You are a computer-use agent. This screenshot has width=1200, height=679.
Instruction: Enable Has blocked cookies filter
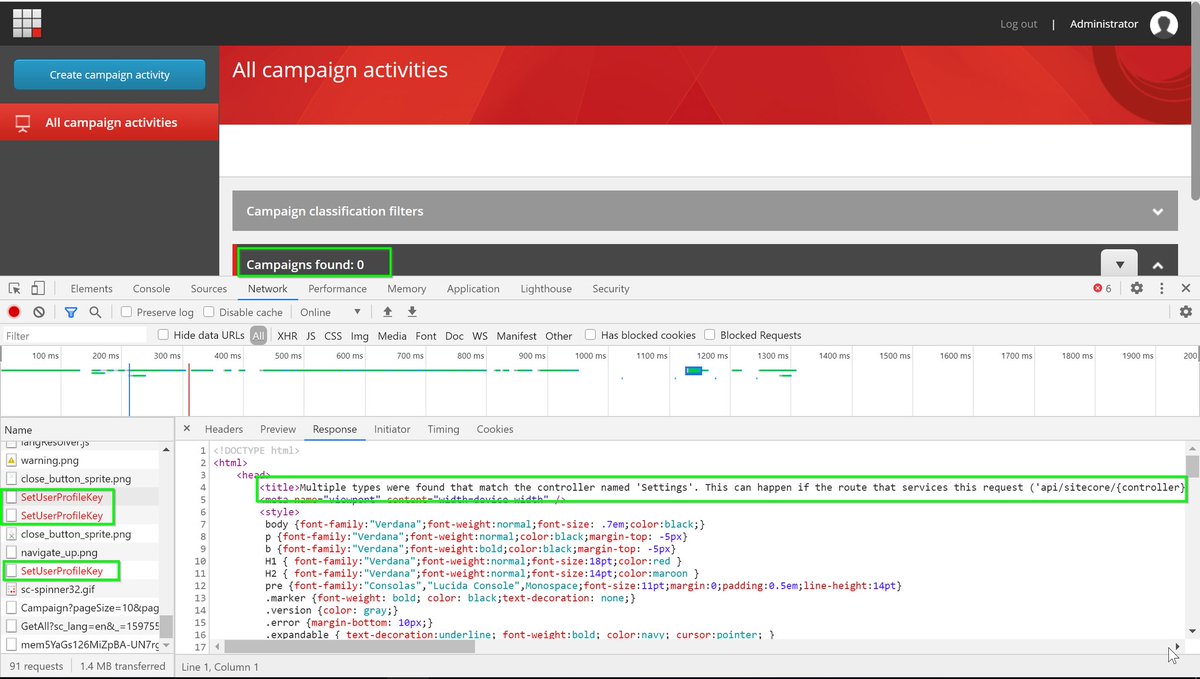coord(591,335)
